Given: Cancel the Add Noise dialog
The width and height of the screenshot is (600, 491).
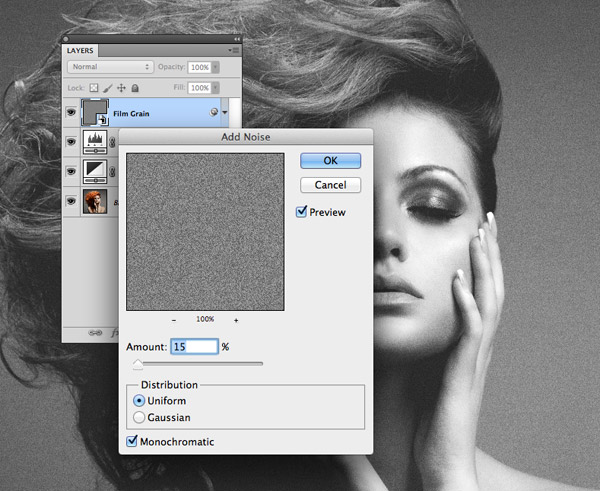Looking at the screenshot, I should pos(331,185).
